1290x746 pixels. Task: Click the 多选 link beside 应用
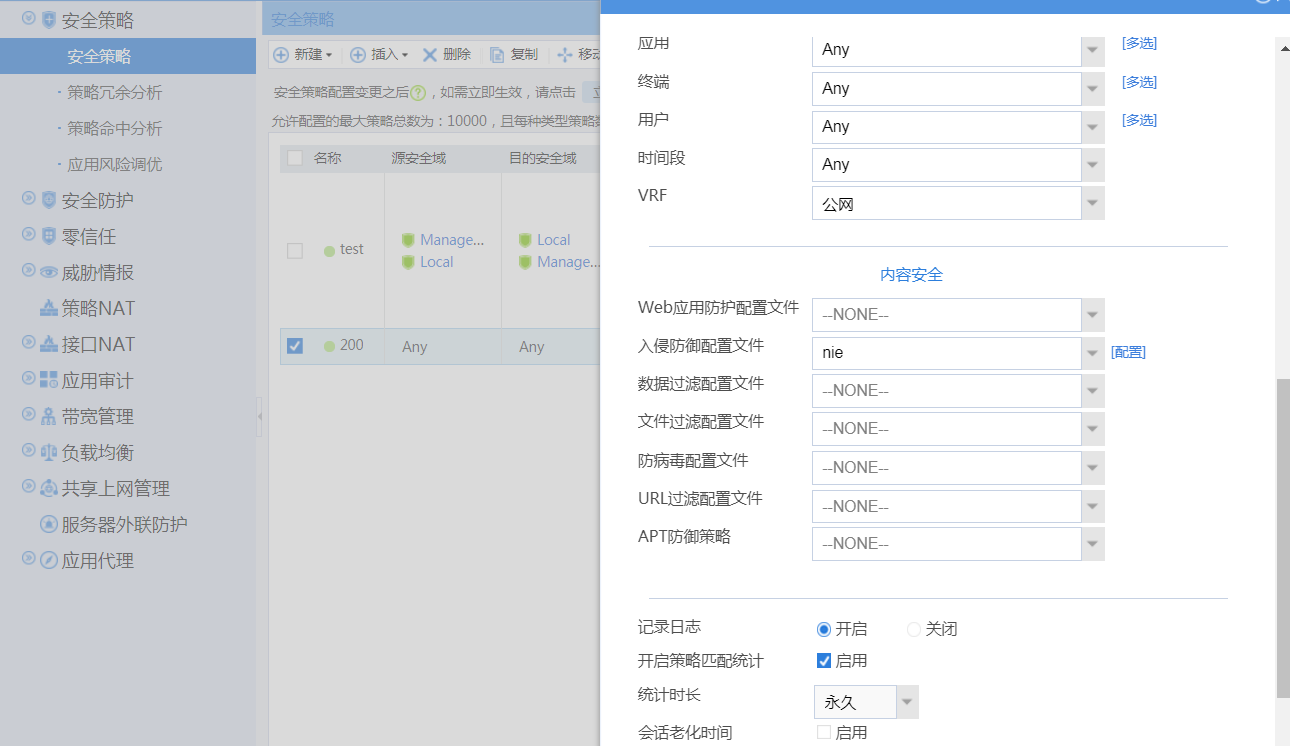tap(1139, 43)
